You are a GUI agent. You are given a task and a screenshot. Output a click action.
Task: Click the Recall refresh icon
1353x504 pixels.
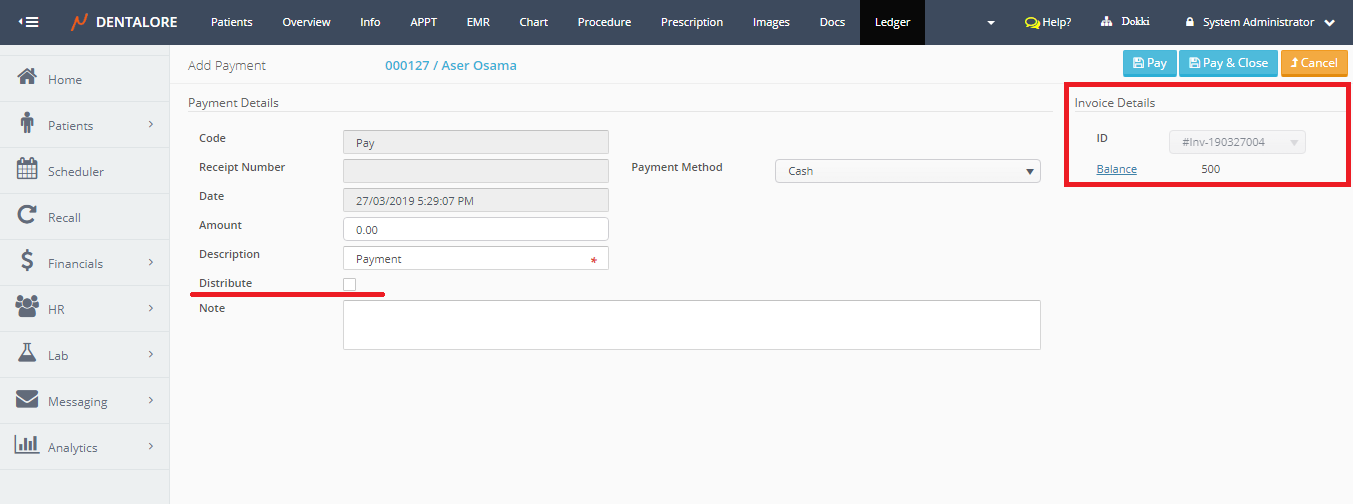coord(28,216)
